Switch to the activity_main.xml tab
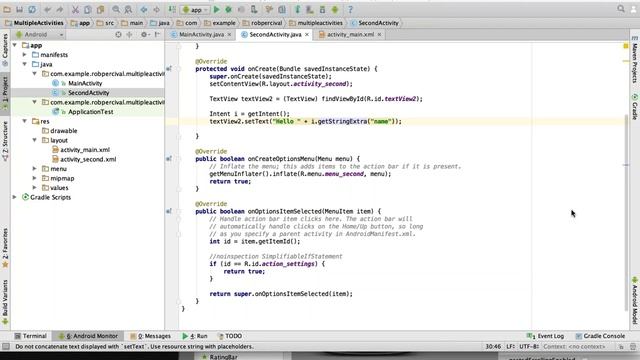The image size is (640, 360). (350, 35)
